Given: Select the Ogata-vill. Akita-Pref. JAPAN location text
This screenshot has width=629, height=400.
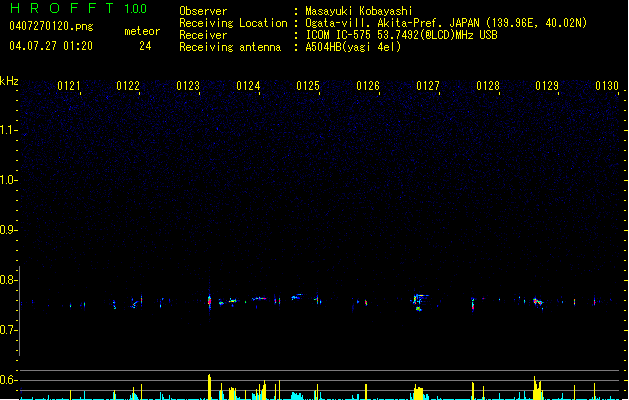Looking at the screenshot, I should [x=446, y=23].
